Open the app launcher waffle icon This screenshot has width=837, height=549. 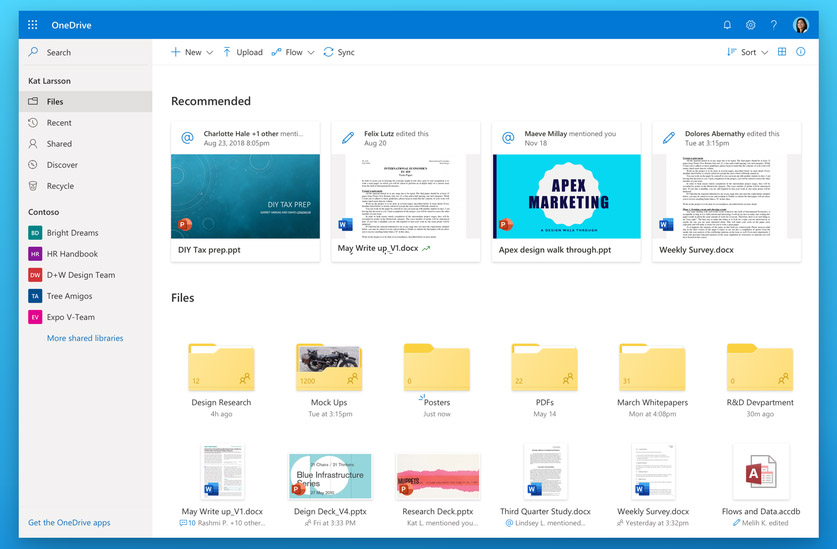coord(33,25)
